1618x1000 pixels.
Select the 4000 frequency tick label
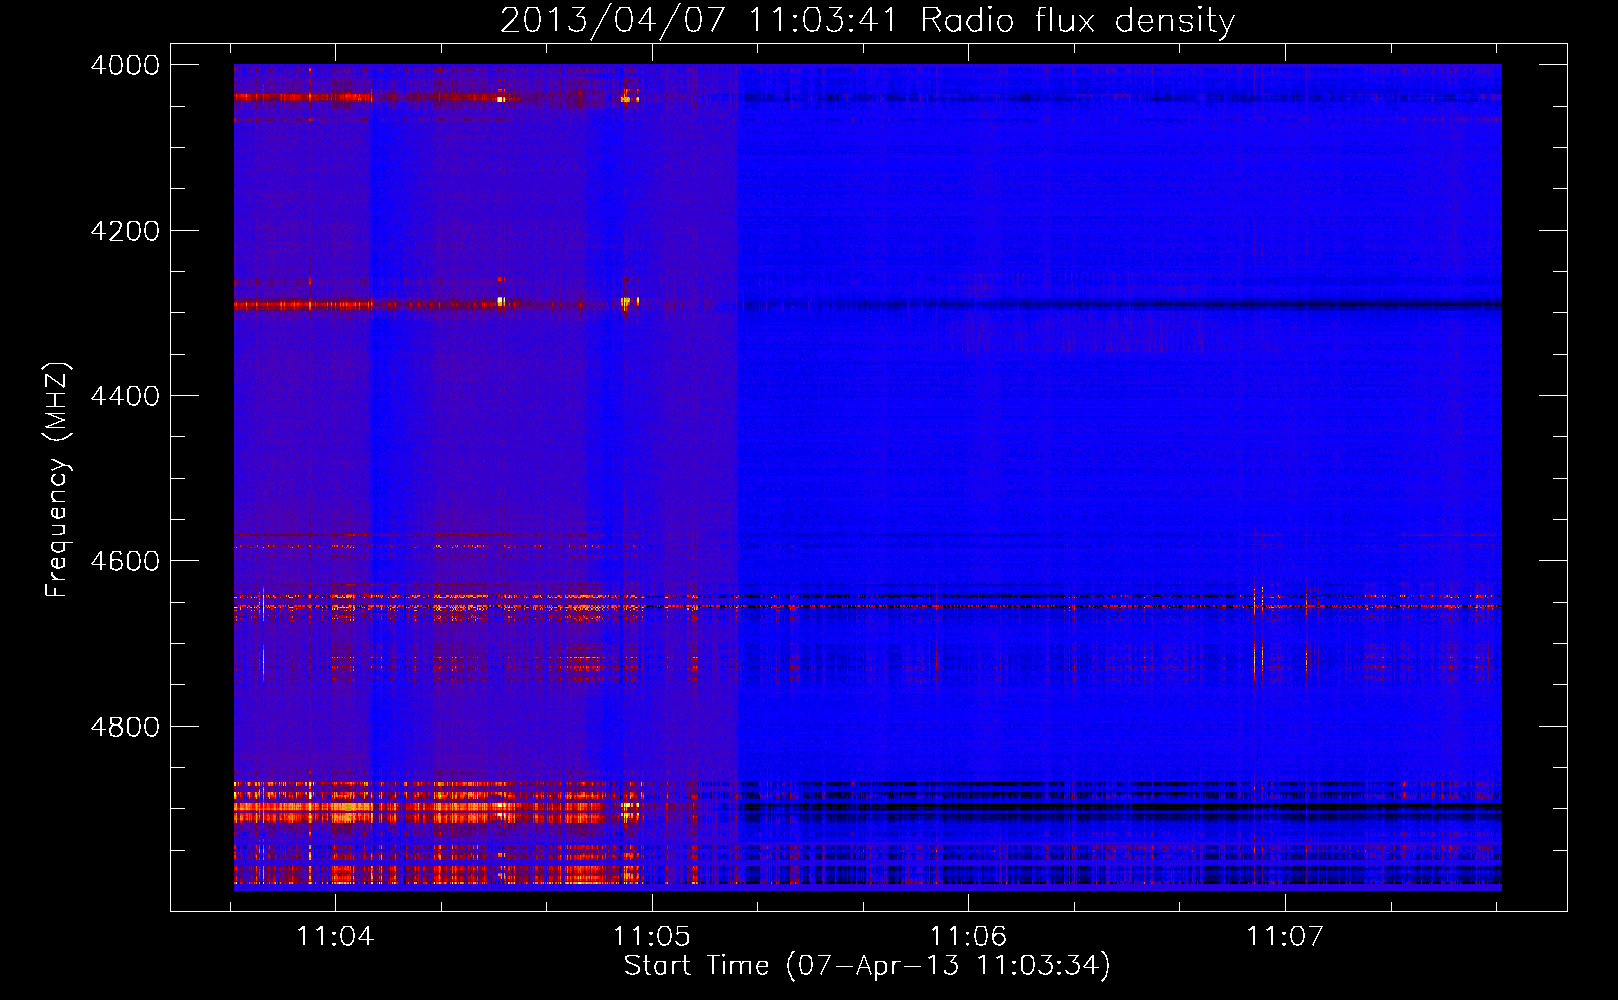tap(125, 65)
